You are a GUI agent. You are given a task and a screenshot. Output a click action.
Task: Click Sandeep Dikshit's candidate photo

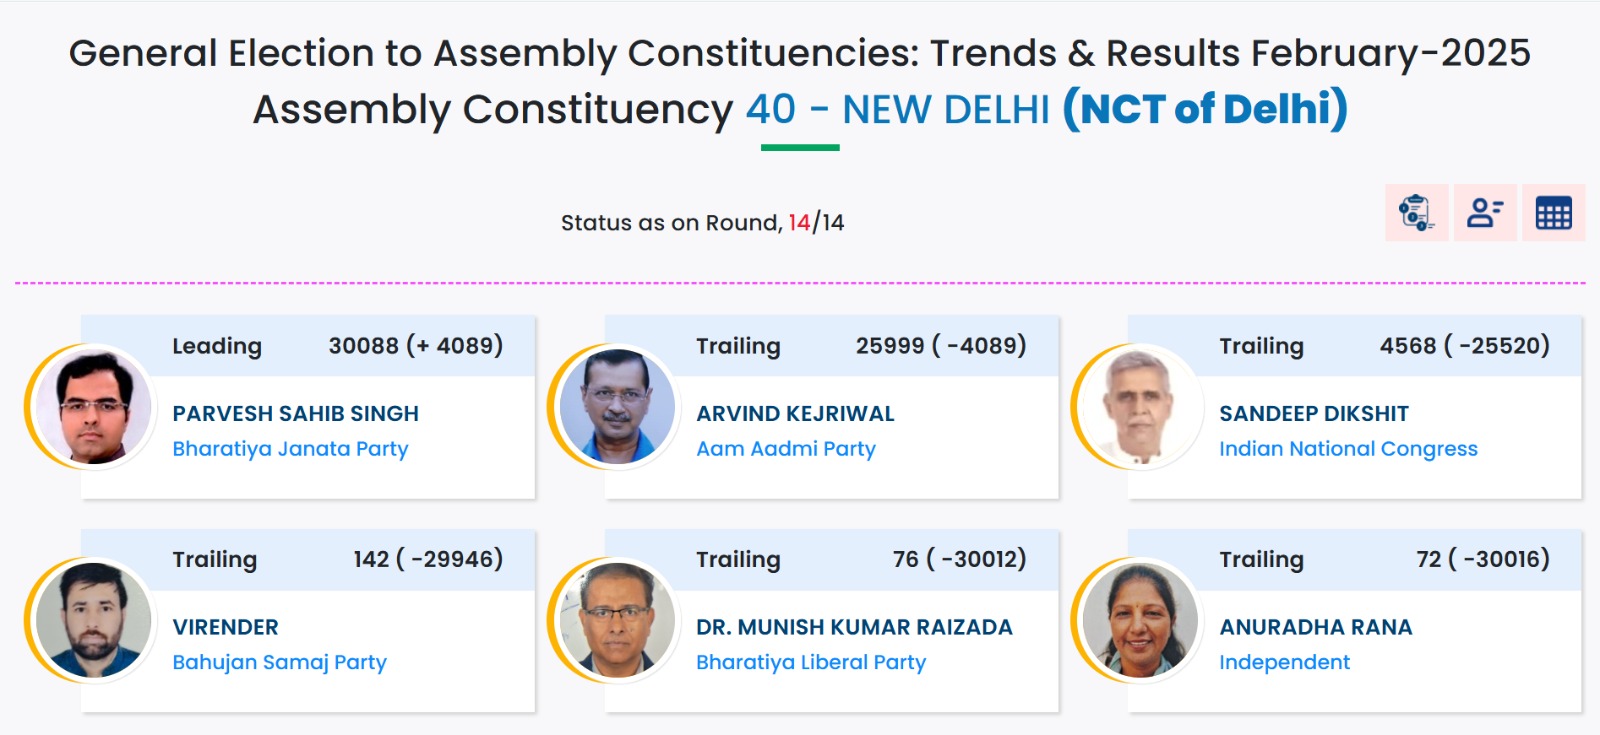pyautogui.click(x=1139, y=407)
